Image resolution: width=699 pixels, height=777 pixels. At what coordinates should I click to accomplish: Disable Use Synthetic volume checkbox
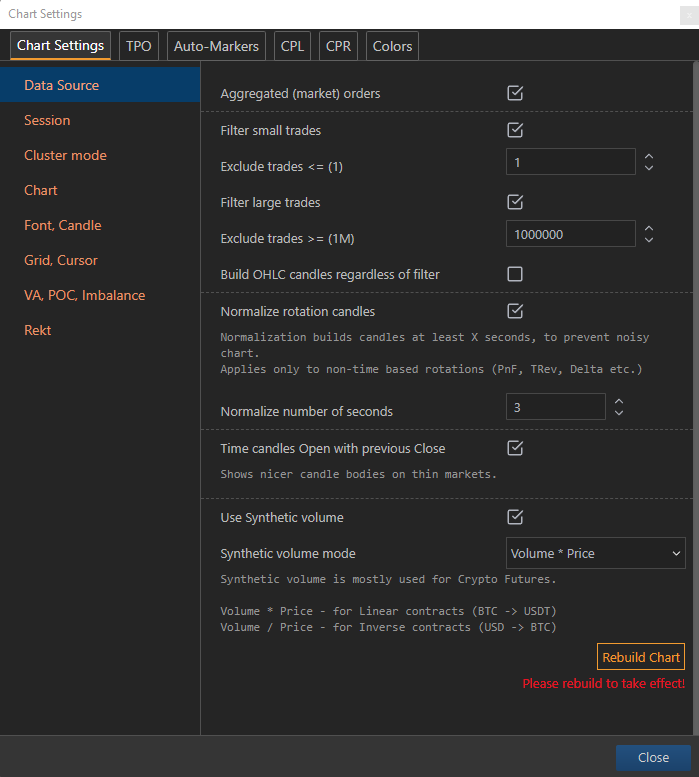(x=515, y=517)
